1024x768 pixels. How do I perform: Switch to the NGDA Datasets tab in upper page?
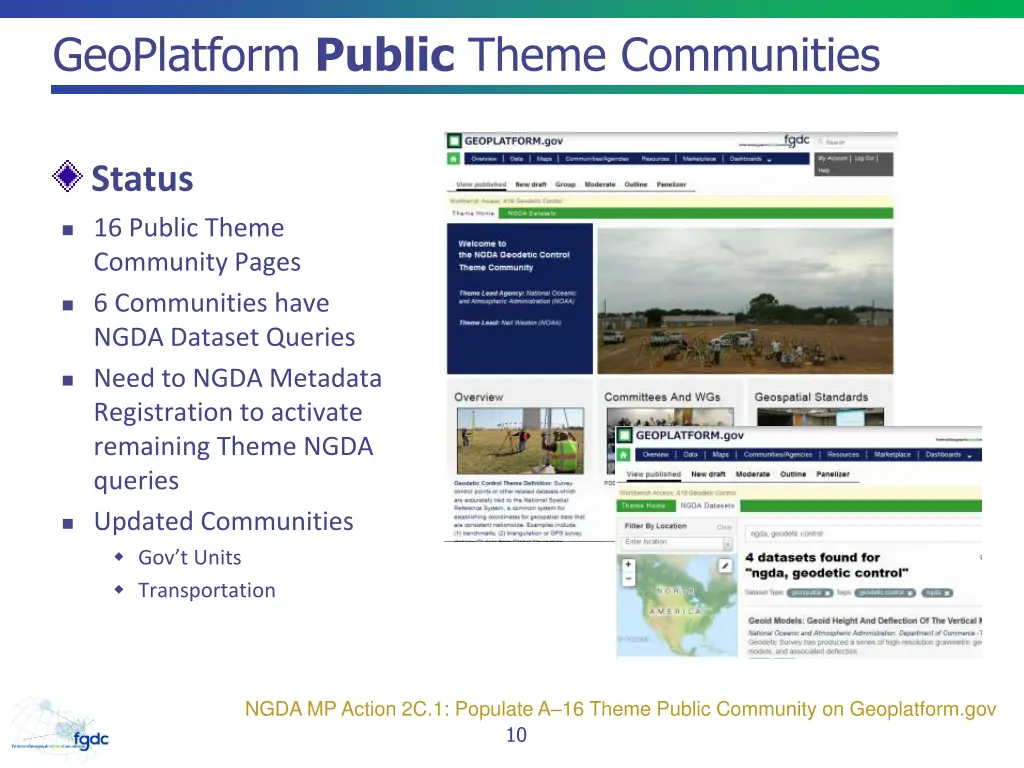[x=531, y=213]
